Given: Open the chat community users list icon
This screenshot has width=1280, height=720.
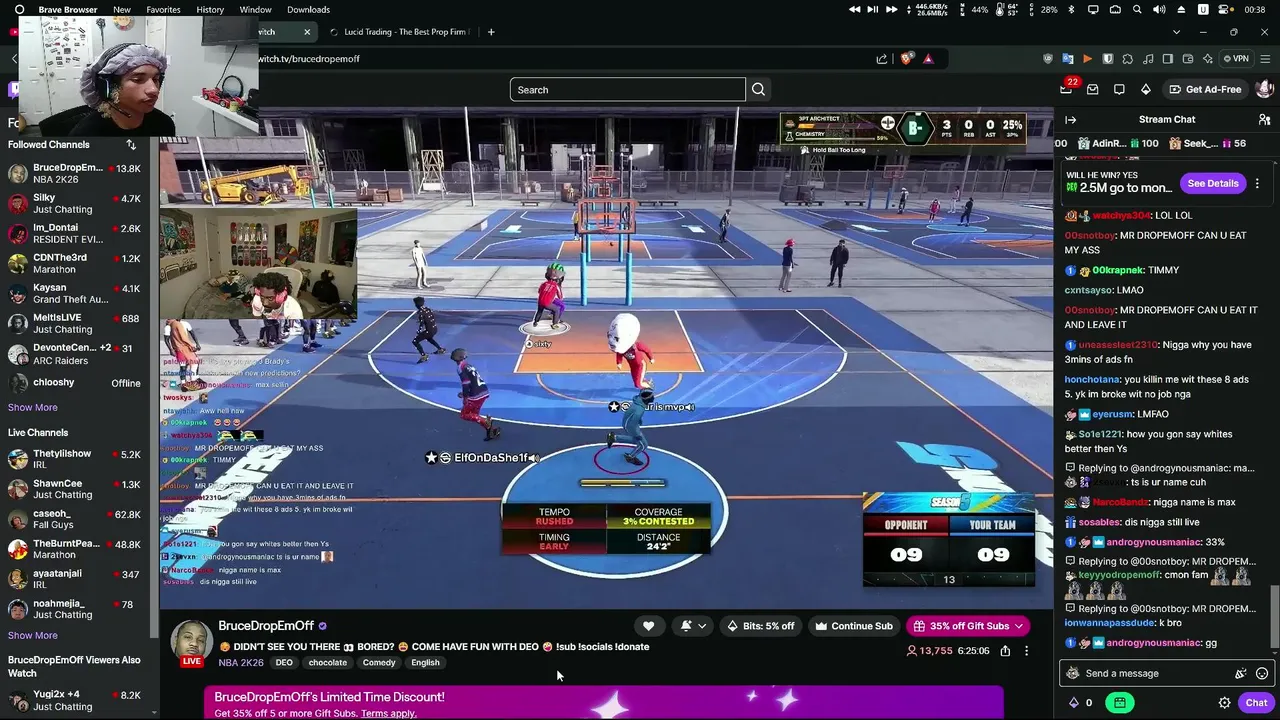Looking at the screenshot, I should pyautogui.click(x=1264, y=120).
